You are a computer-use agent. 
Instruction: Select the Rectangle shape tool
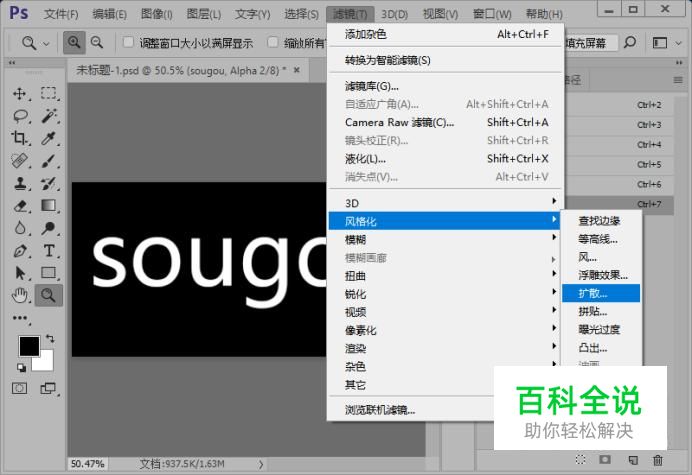(x=49, y=273)
